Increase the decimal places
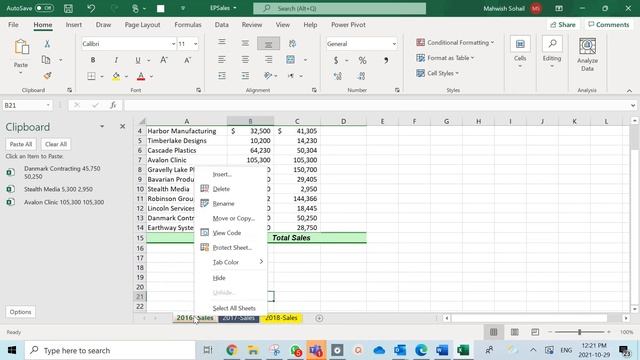This screenshot has height=360, width=640. (x=338, y=76)
